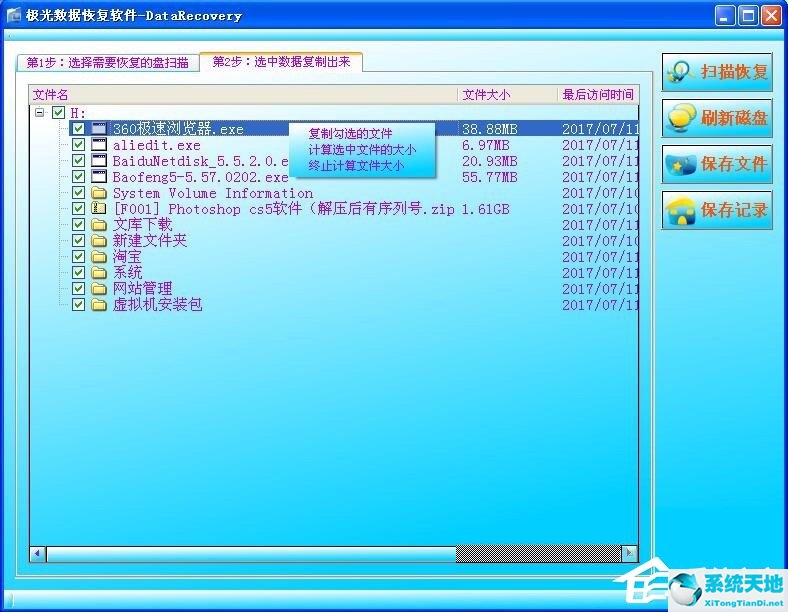Uncheck the aliedit.exe checkbox
Image resolution: width=788 pixels, height=612 pixels.
tap(78, 145)
